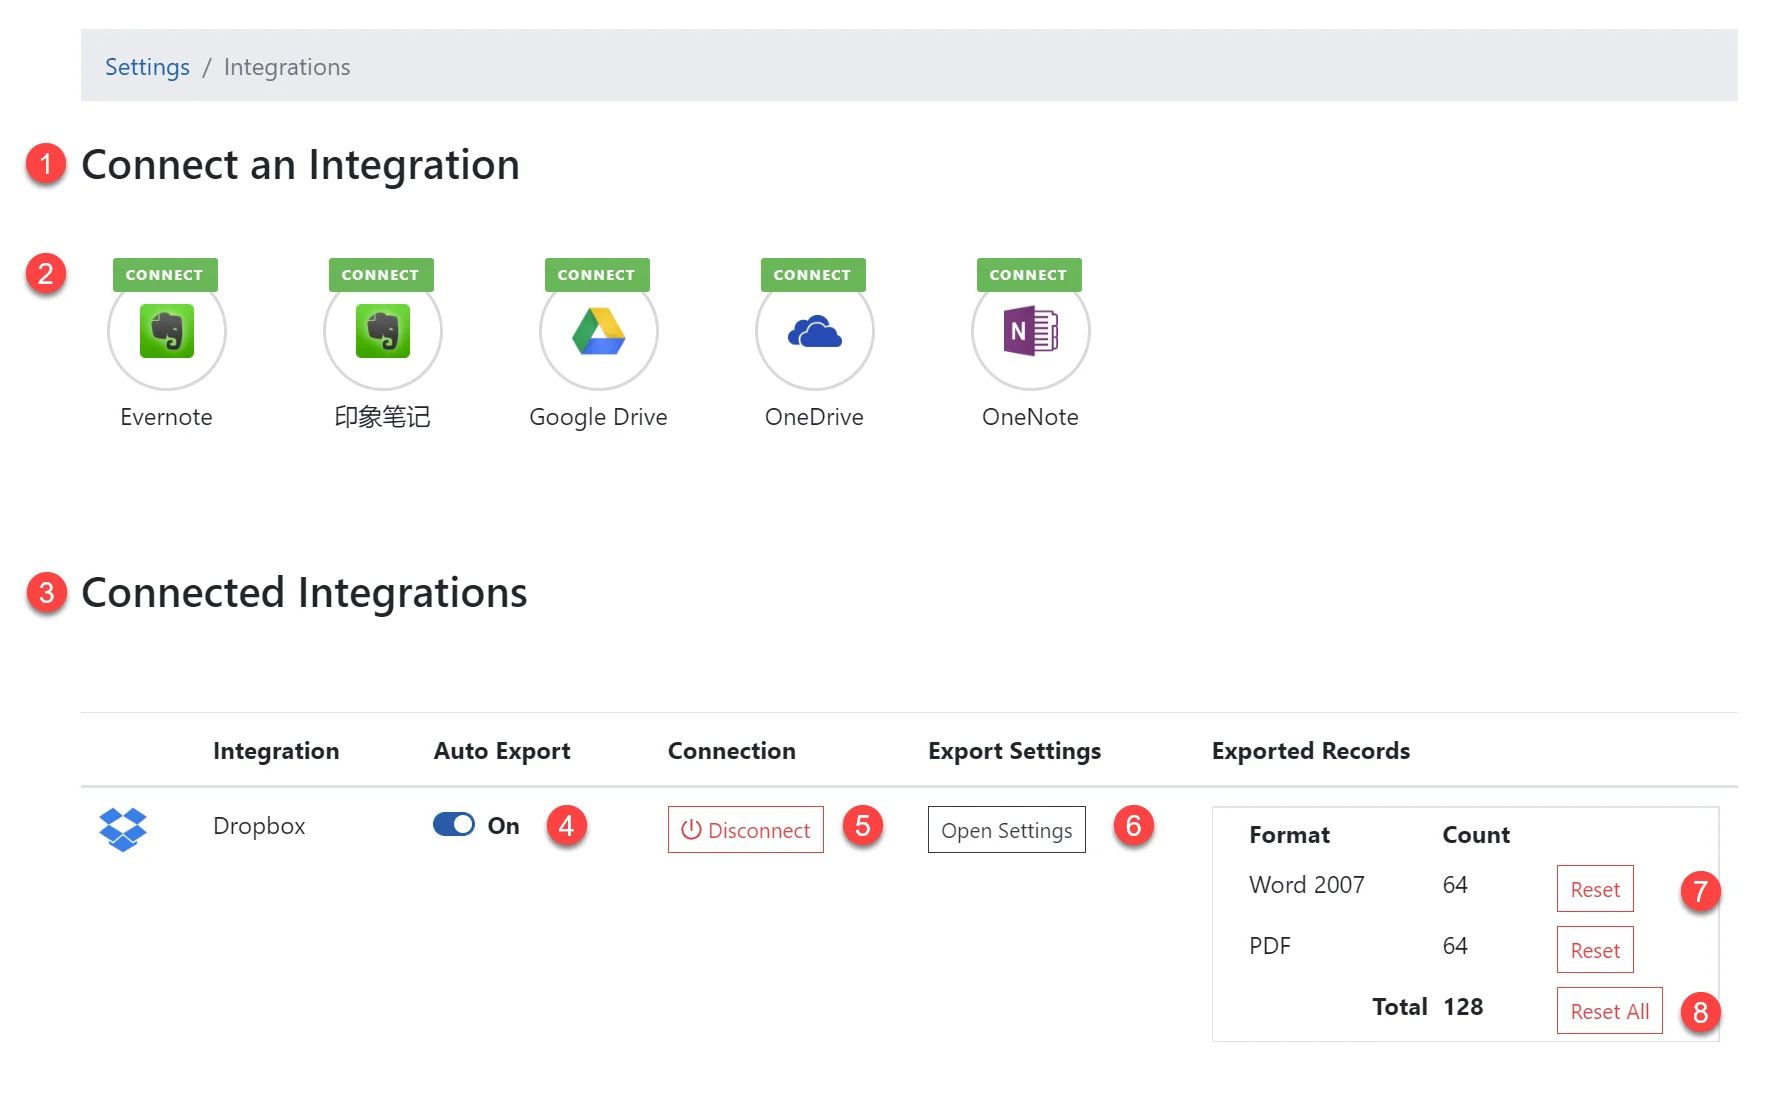Image resolution: width=1786 pixels, height=1107 pixels.
Task: Click the Google Drive triangle icon
Action: (599, 331)
